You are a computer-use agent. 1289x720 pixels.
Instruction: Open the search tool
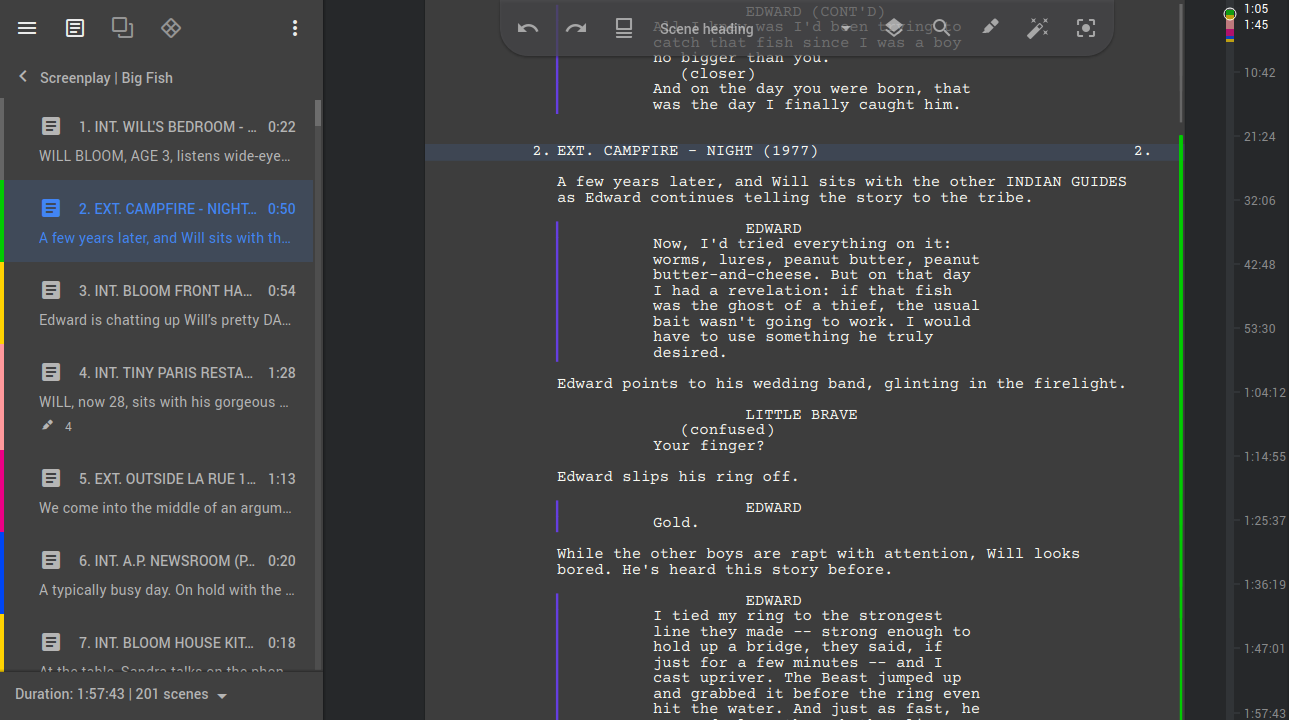click(x=942, y=28)
